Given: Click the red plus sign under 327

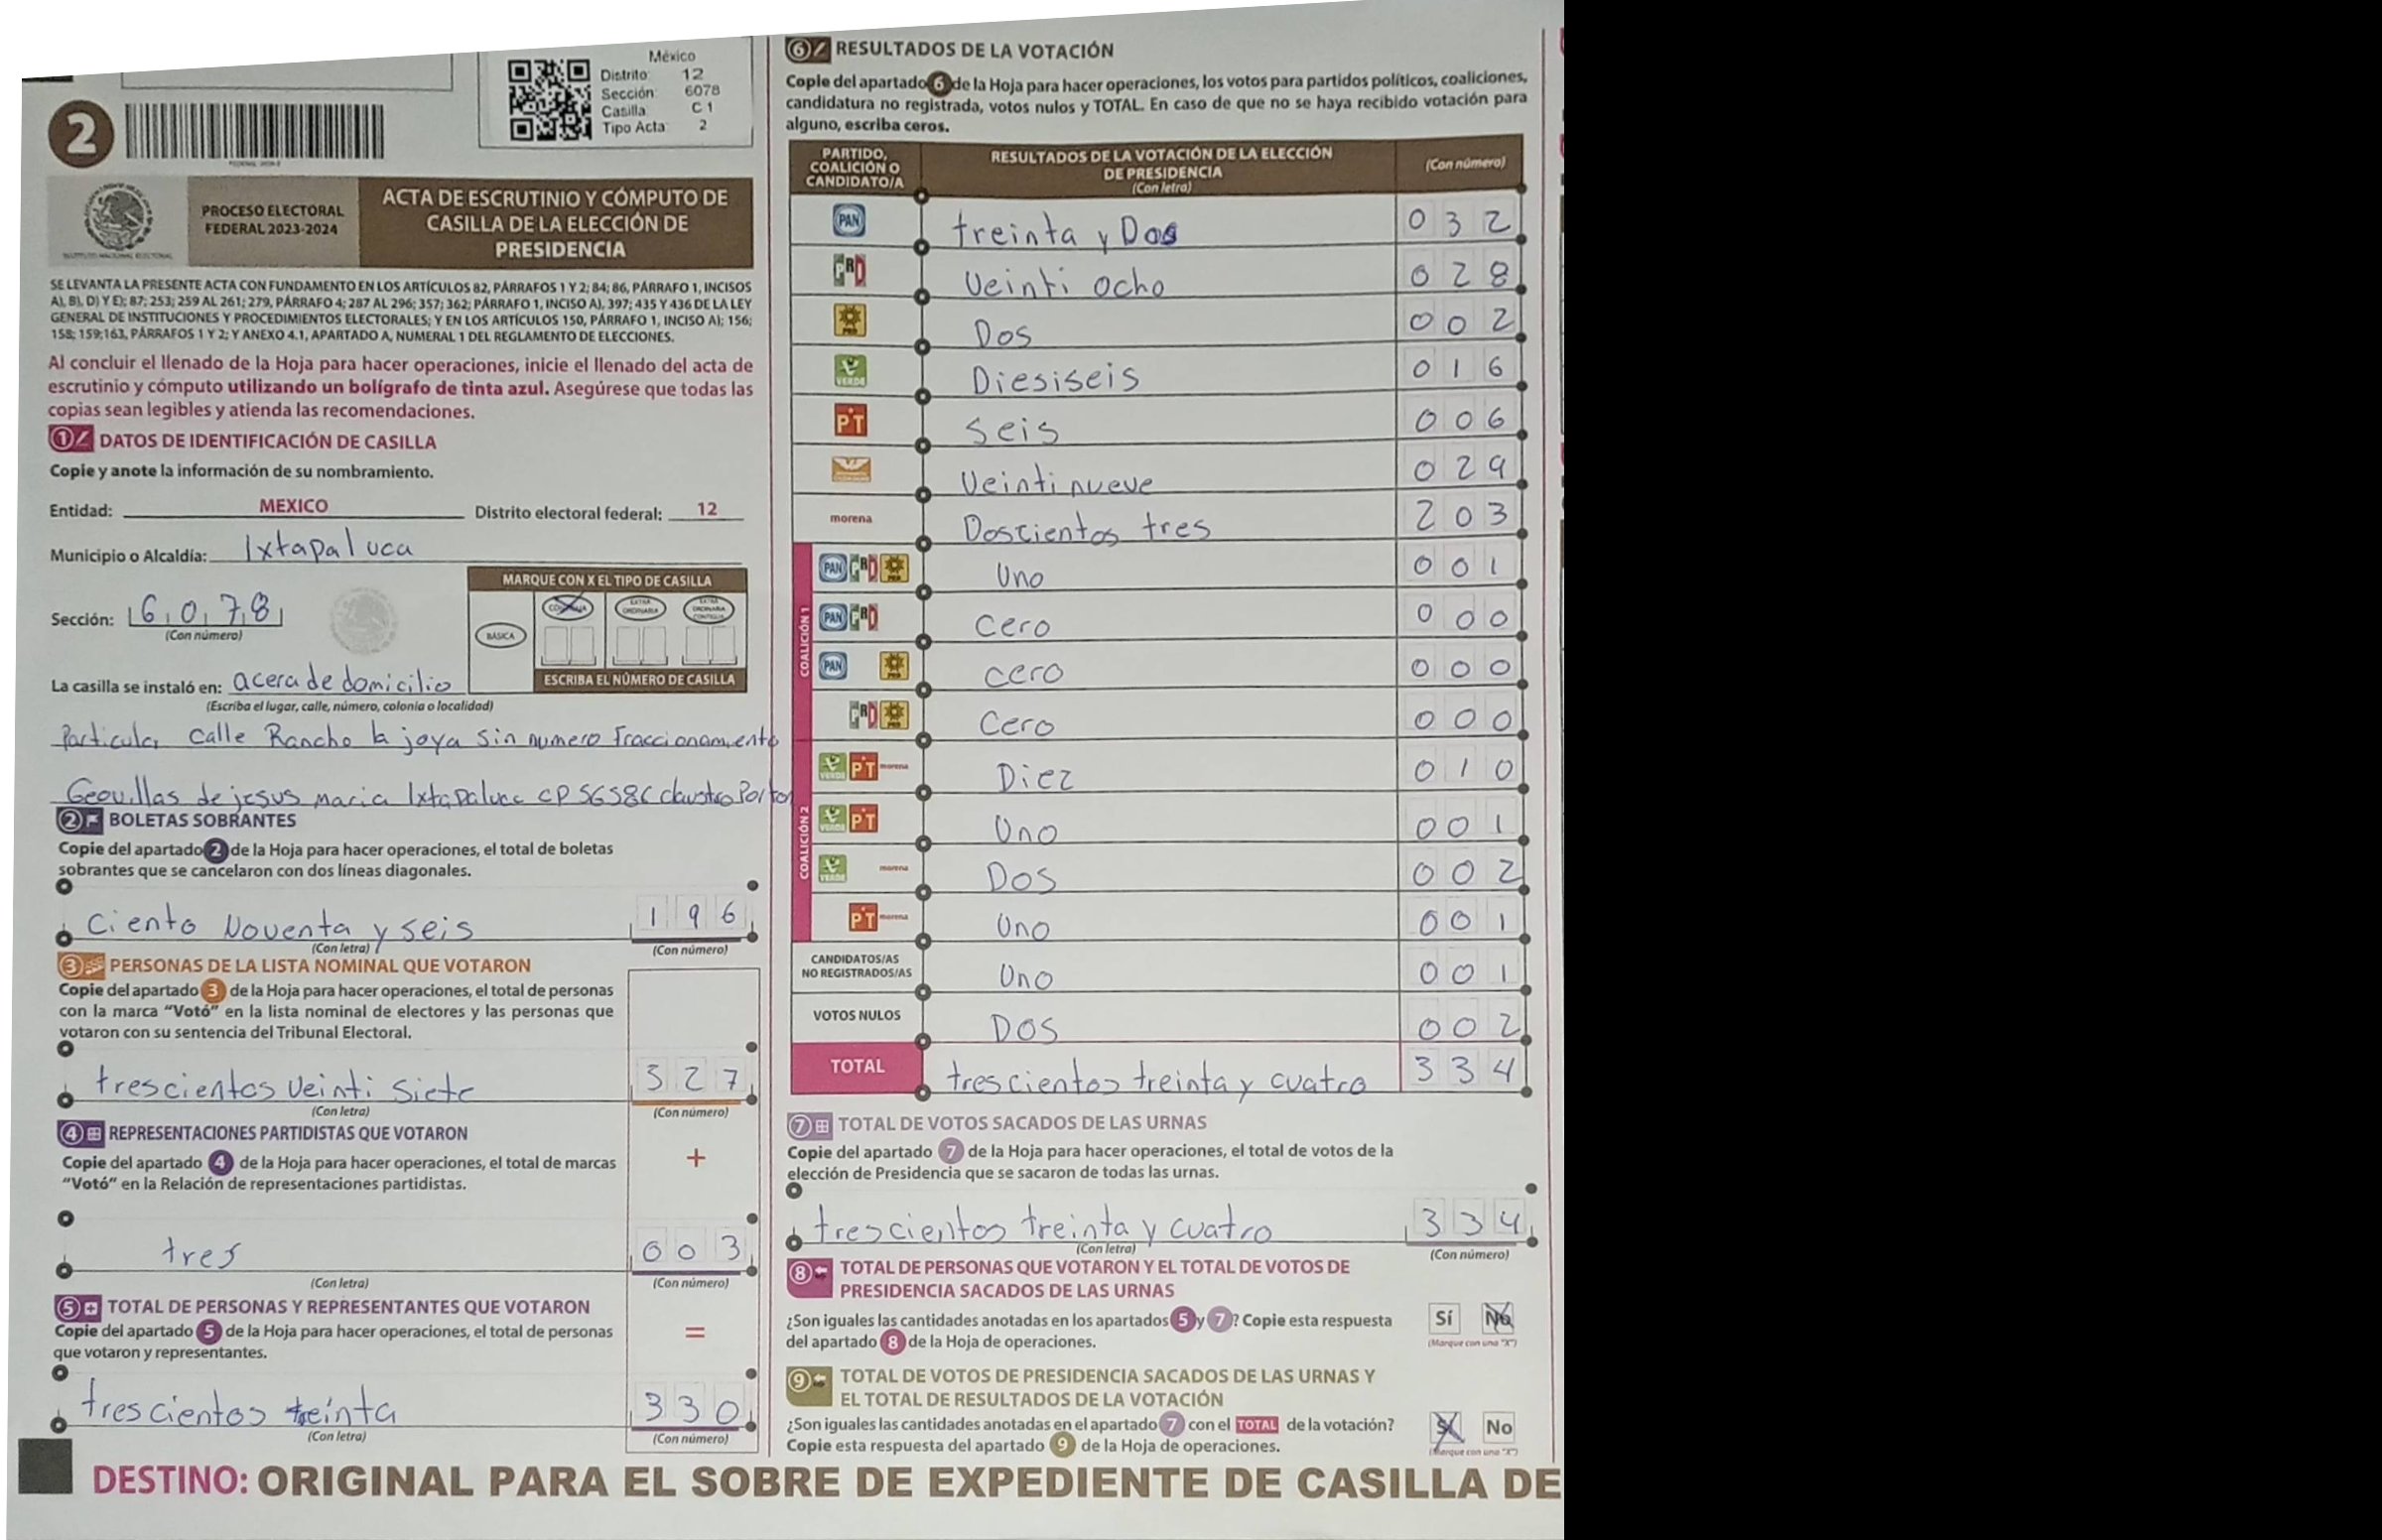Looking at the screenshot, I should [x=696, y=1158].
